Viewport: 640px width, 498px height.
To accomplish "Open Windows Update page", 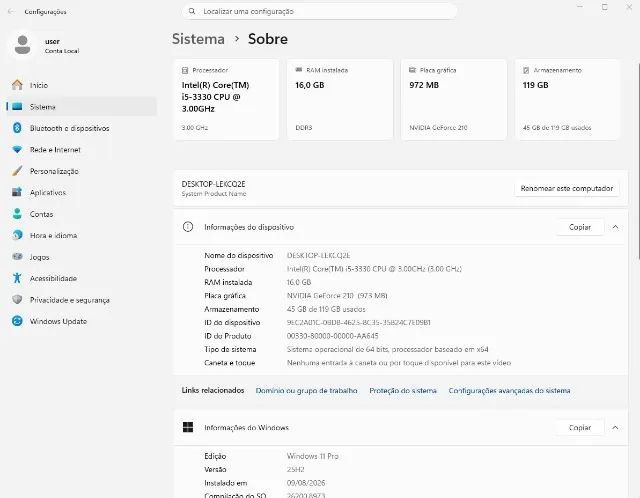I will point(82,321).
